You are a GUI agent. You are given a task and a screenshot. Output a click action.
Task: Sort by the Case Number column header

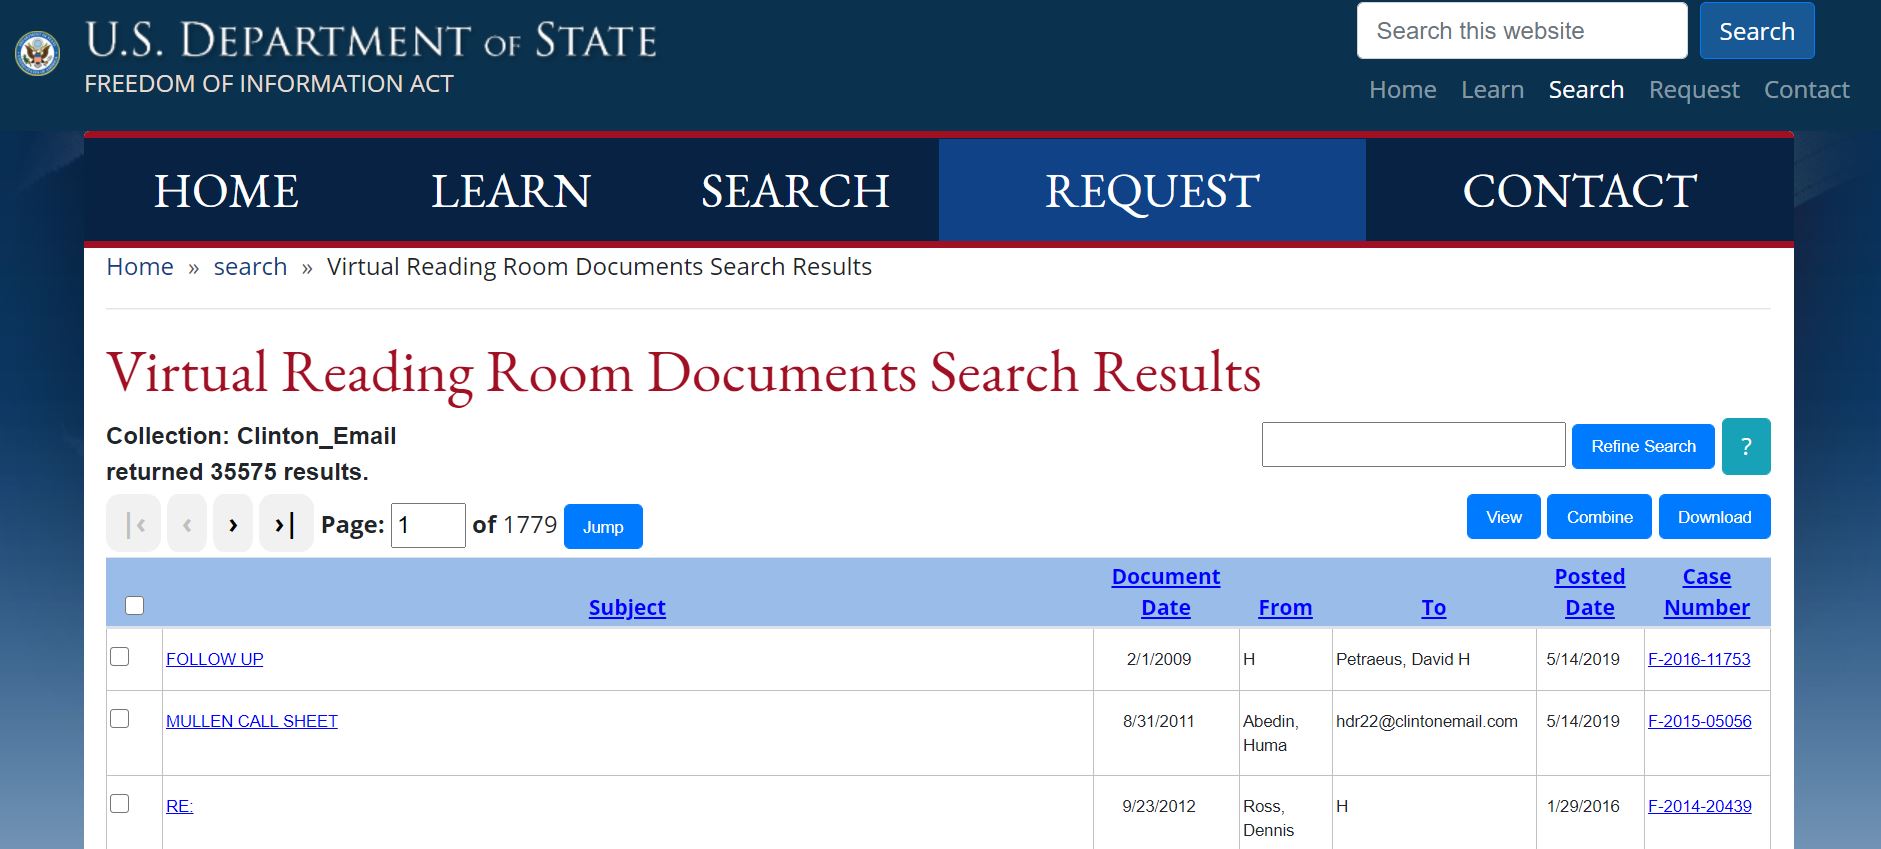coord(1707,592)
